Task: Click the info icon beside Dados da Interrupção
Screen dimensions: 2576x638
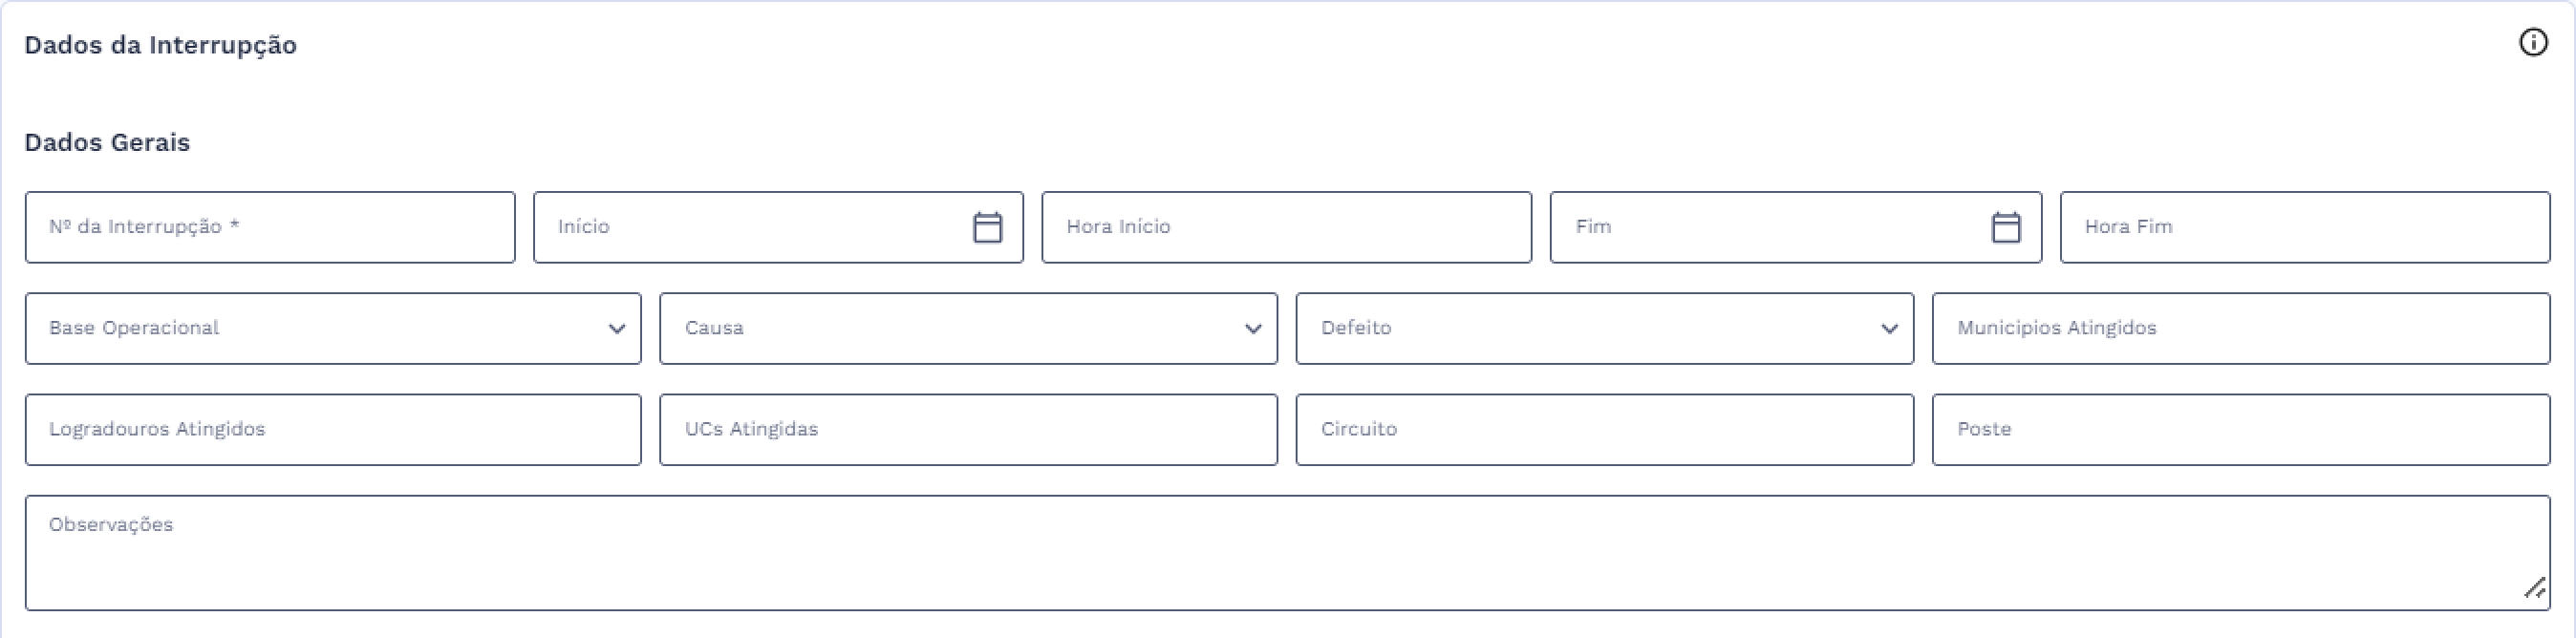Action: coord(2533,43)
